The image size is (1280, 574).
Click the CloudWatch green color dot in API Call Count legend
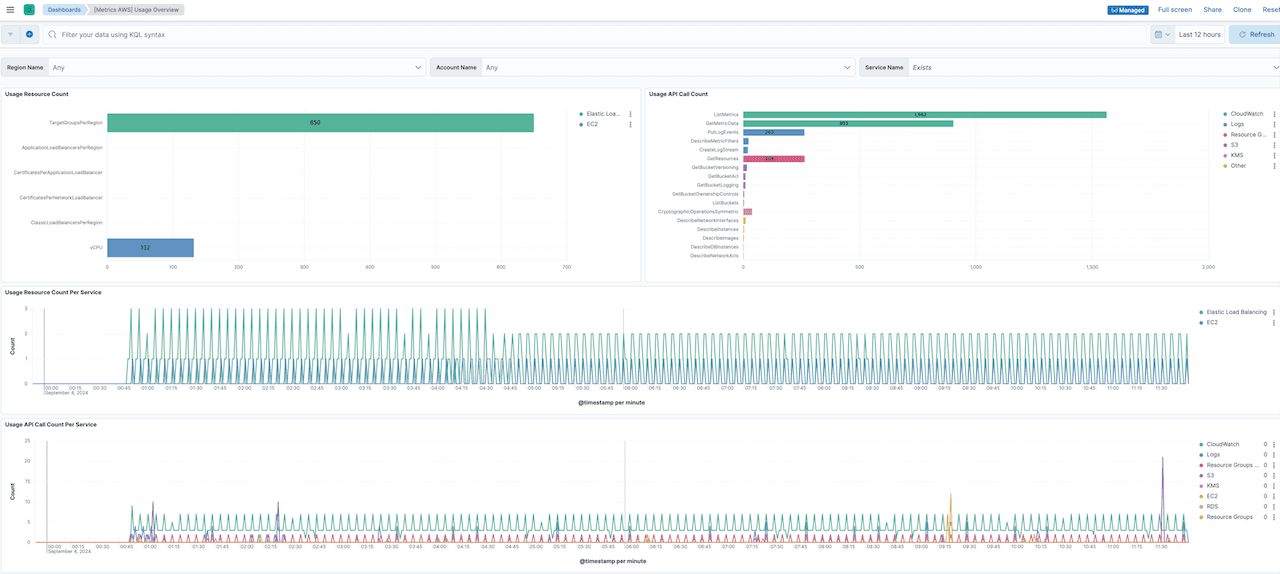pyautogui.click(x=1225, y=114)
